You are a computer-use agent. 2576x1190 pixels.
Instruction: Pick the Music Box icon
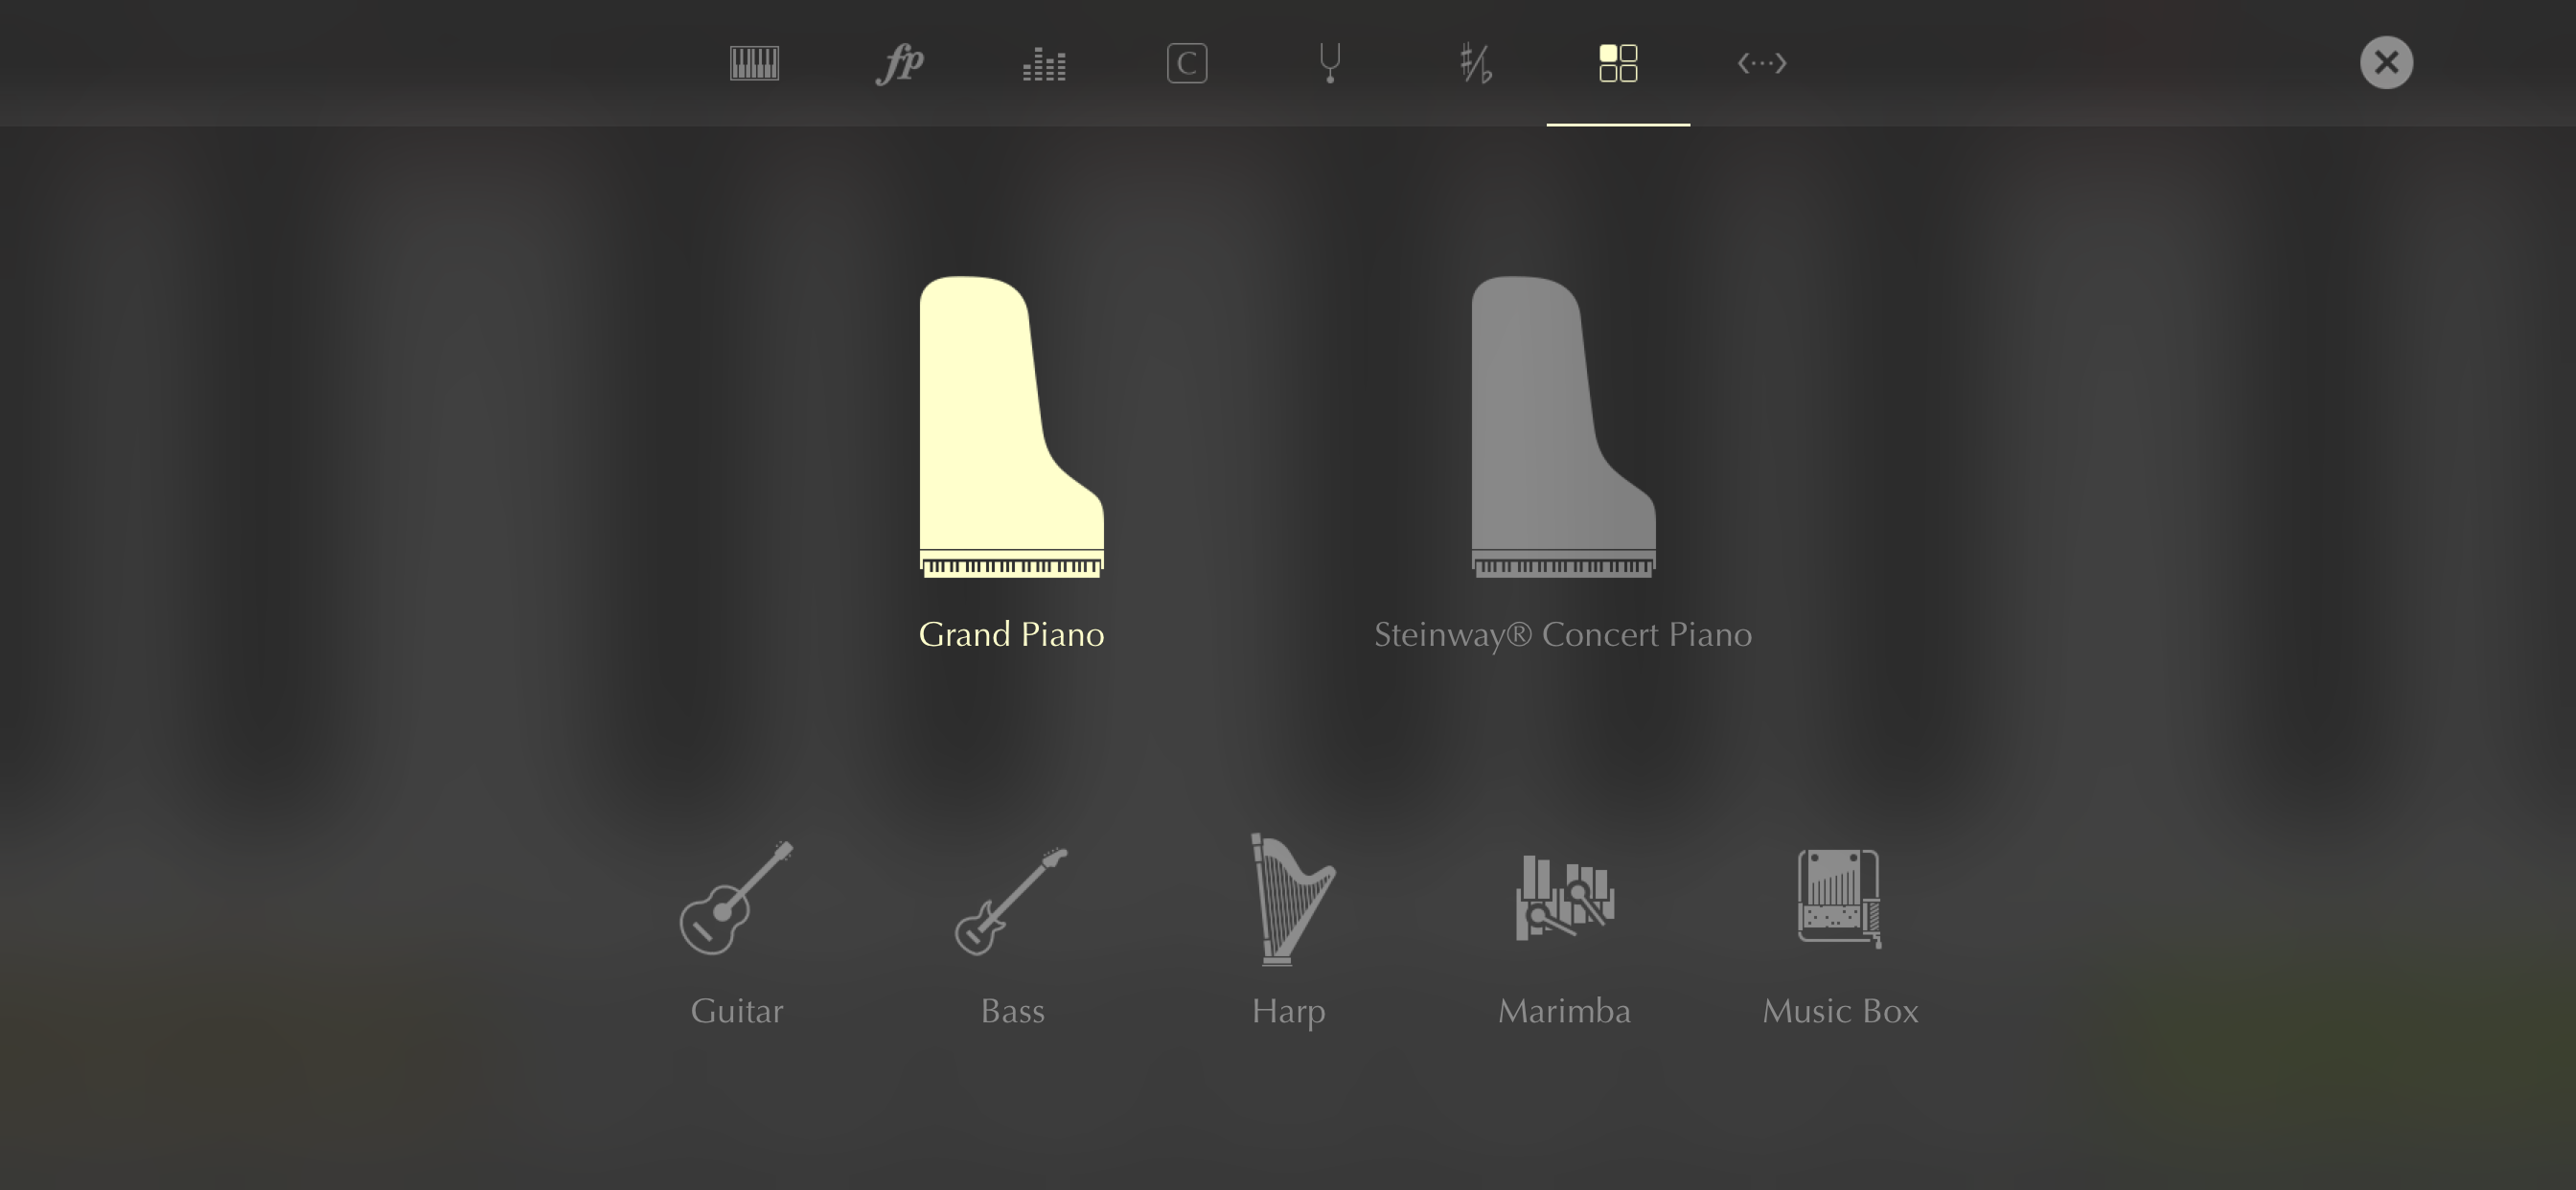coord(1839,897)
